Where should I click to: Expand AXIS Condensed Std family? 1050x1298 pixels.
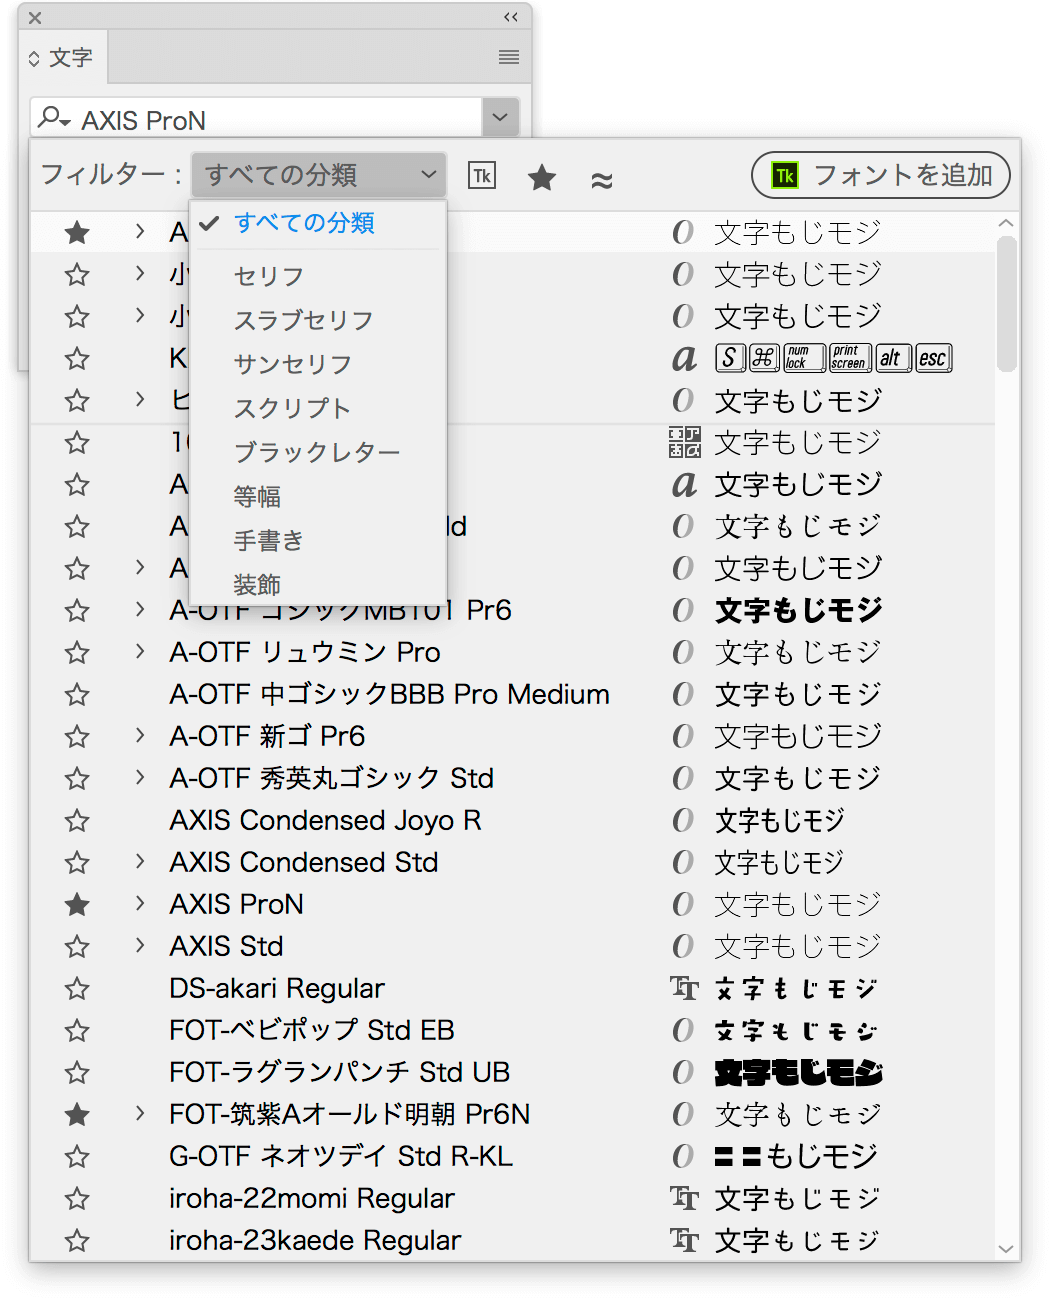[140, 861]
